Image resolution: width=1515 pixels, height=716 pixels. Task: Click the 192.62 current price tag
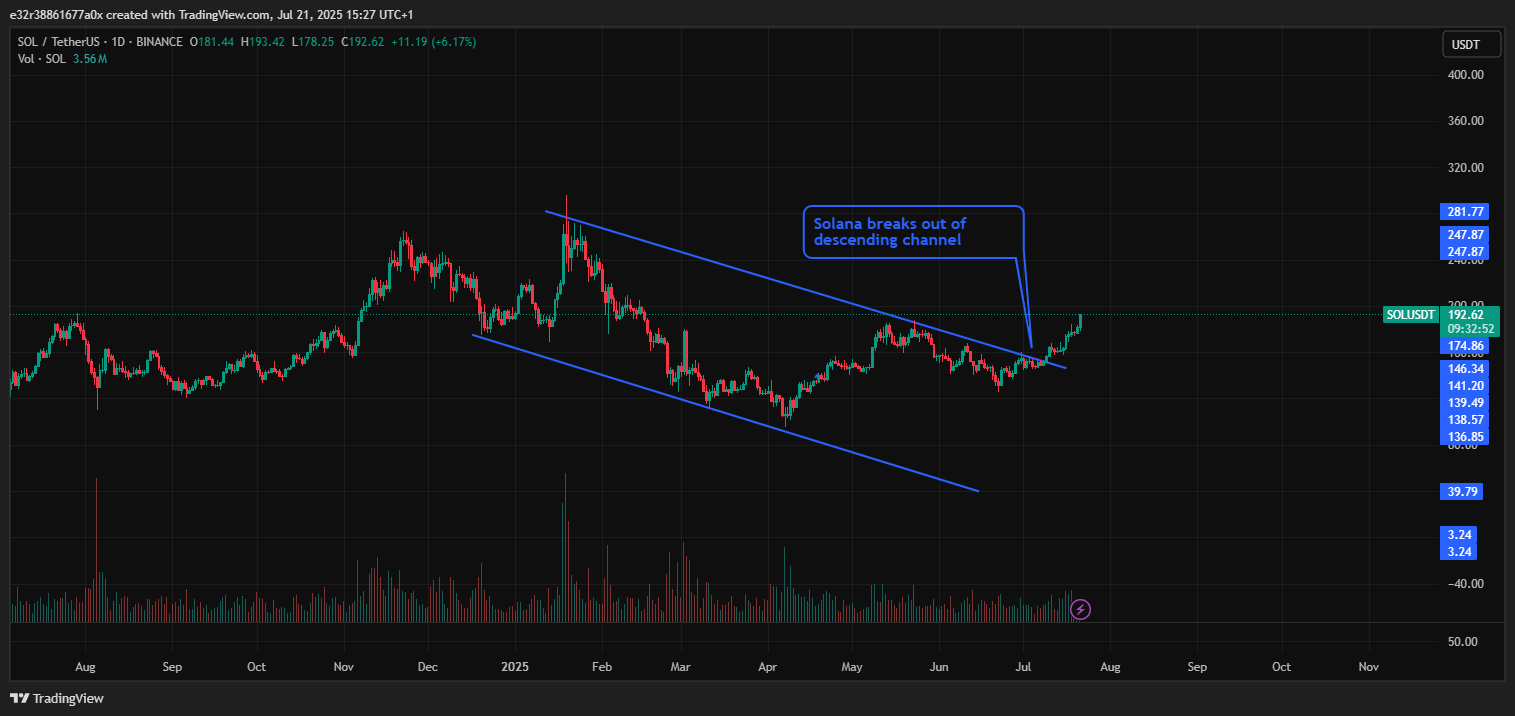[1466, 313]
